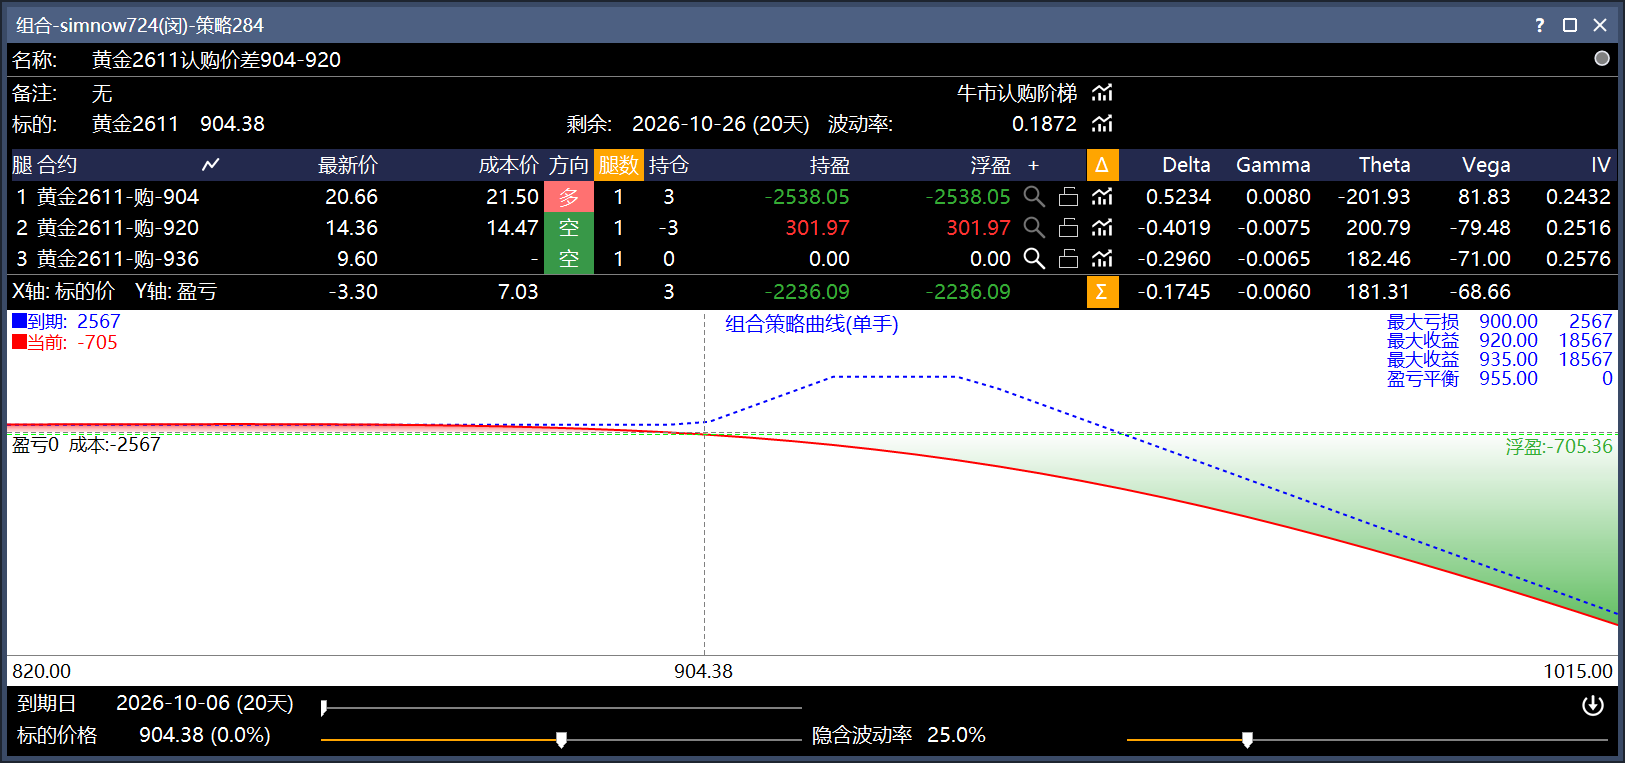The image size is (1625, 763).
Task: Click lock icon for 黄金2611-购-936 row
Action: tap(1068, 259)
